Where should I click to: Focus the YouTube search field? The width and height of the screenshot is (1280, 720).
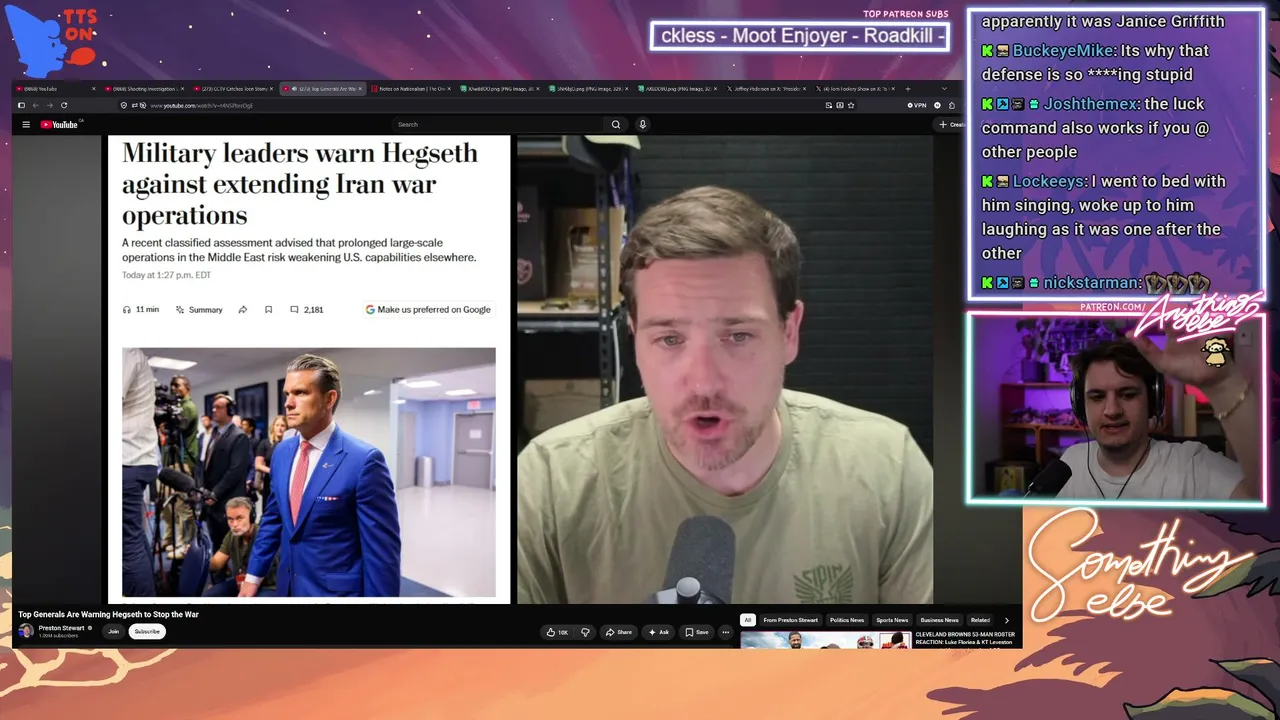pos(498,125)
